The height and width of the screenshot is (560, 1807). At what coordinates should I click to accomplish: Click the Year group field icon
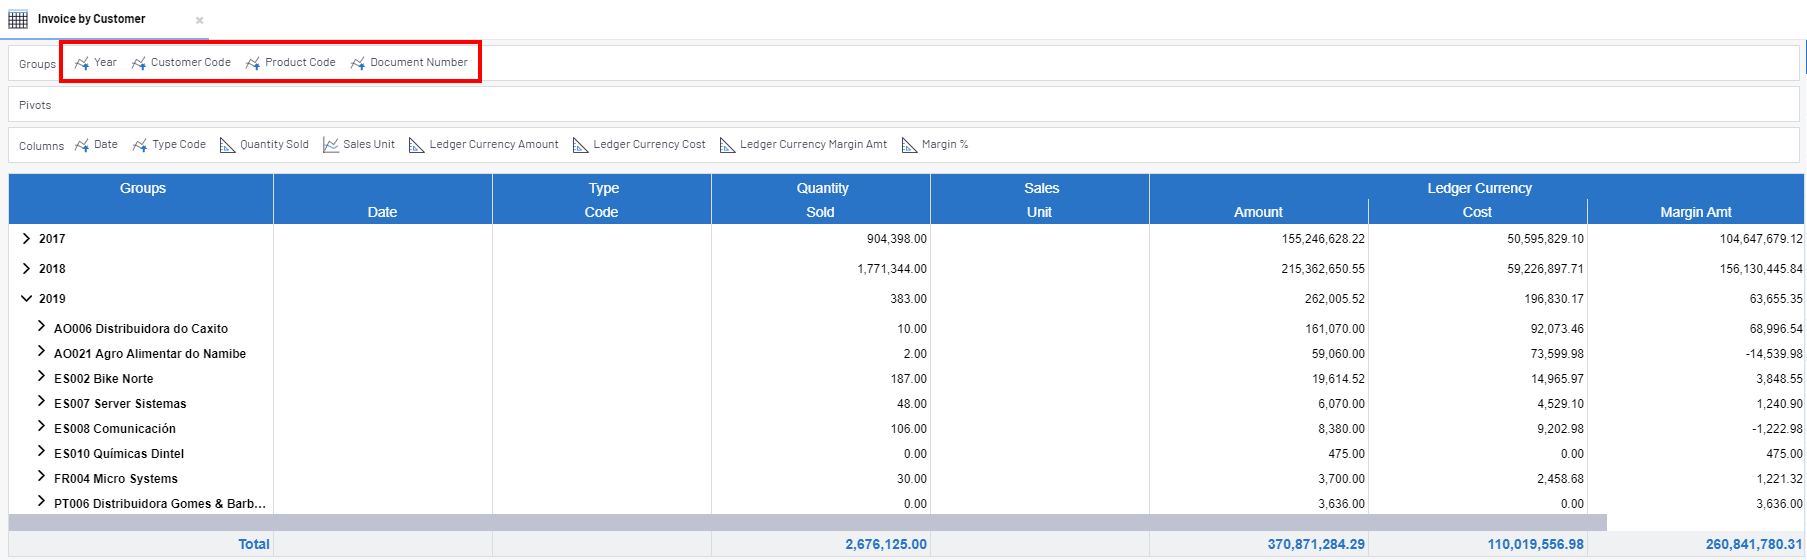(82, 63)
